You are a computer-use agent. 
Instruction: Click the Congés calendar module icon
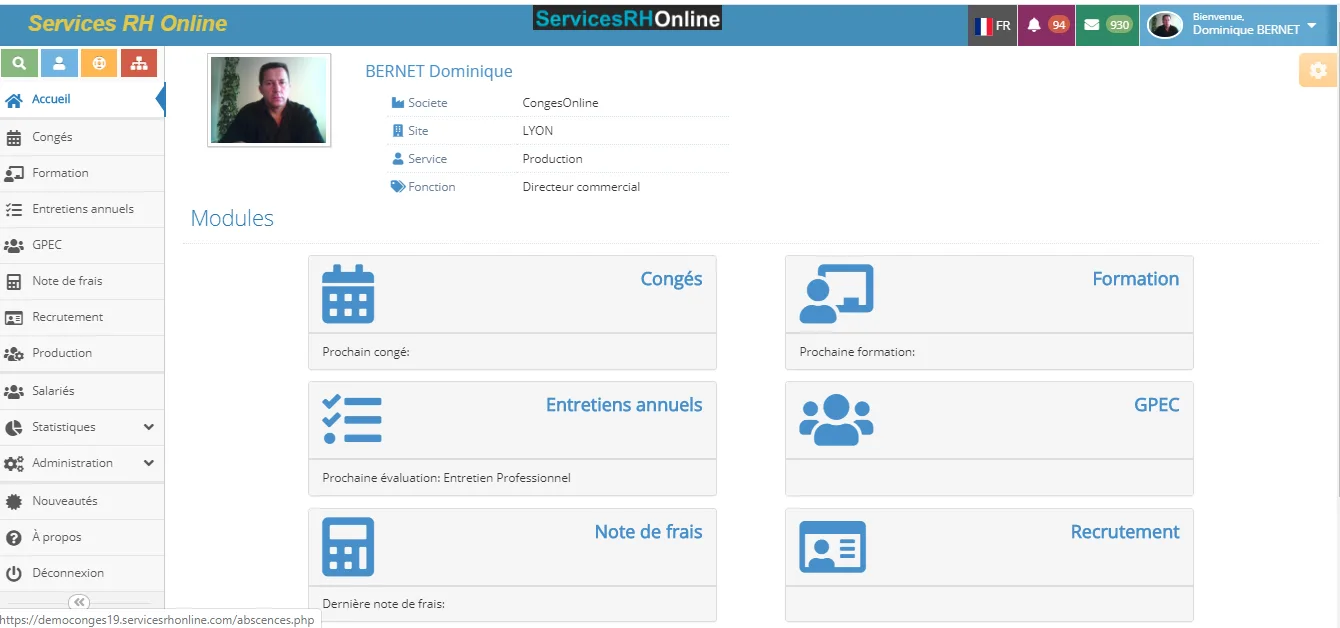(x=348, y=294)
